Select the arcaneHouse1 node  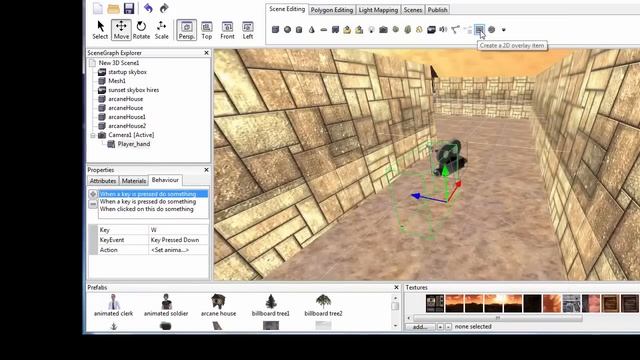click(127, 117)
